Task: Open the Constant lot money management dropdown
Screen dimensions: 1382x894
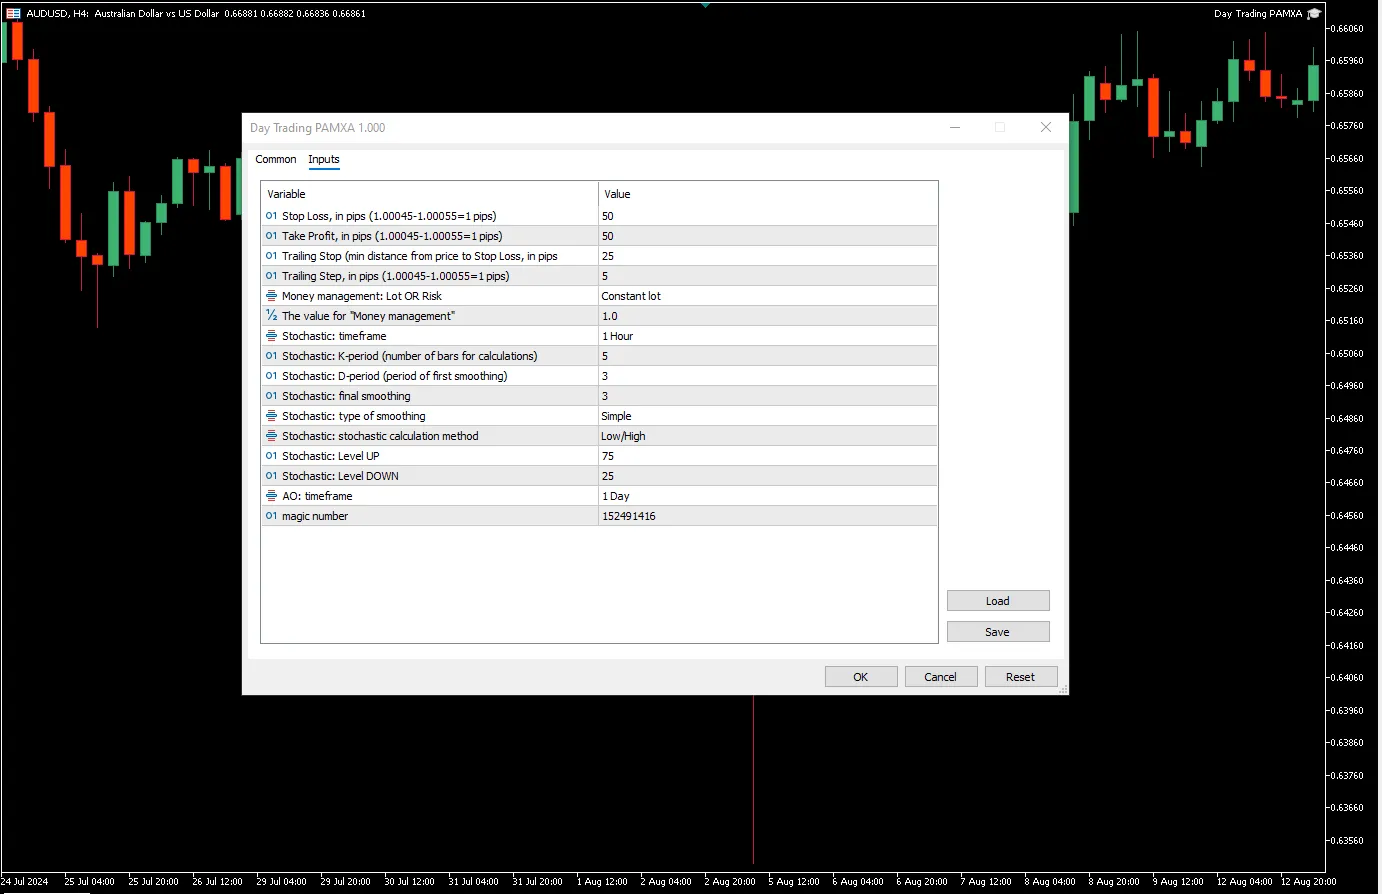Action: 766,296
